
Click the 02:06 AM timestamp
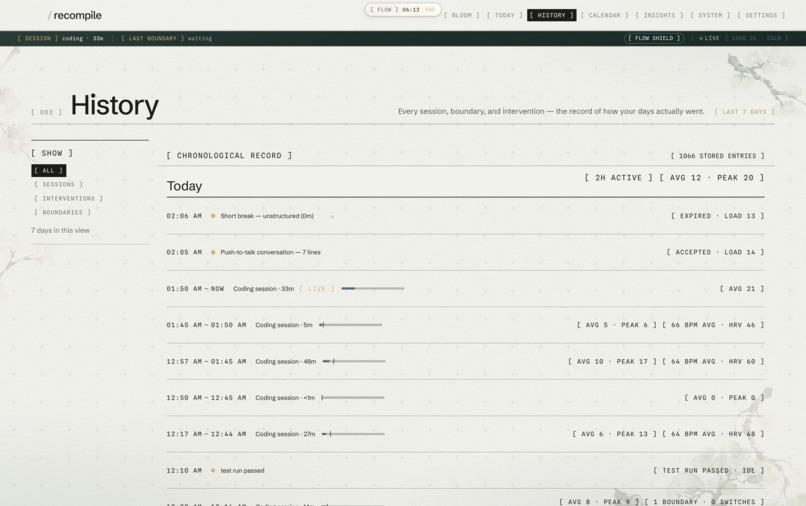(x=184, y=216)
